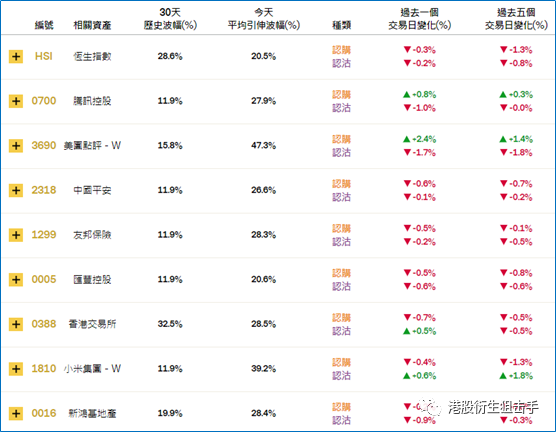556x432 pixels.
Task: Click the 認購 label in the 騰訊控股 row
Action: click(x=341, y=94)
